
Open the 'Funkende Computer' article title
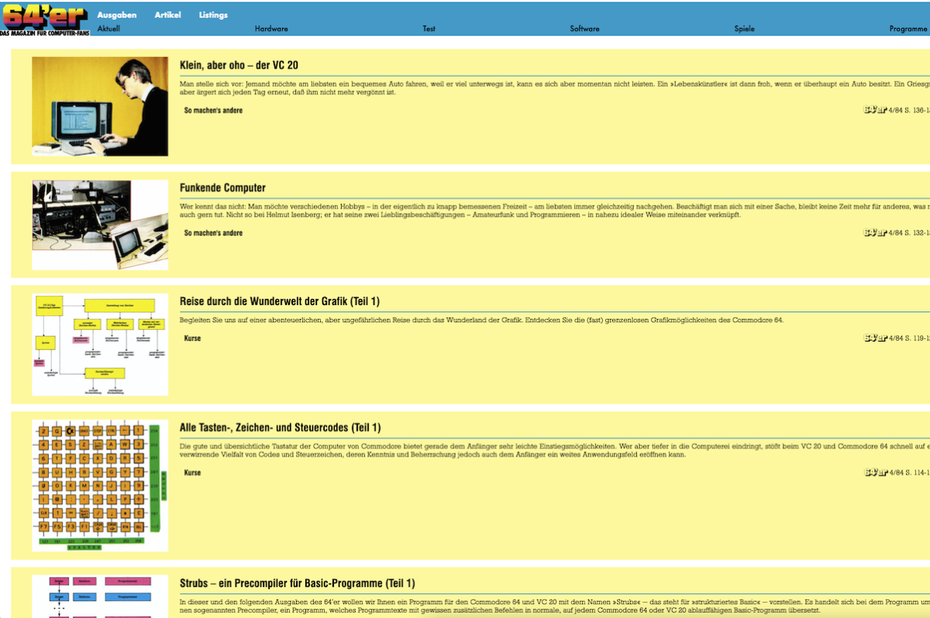222,188
